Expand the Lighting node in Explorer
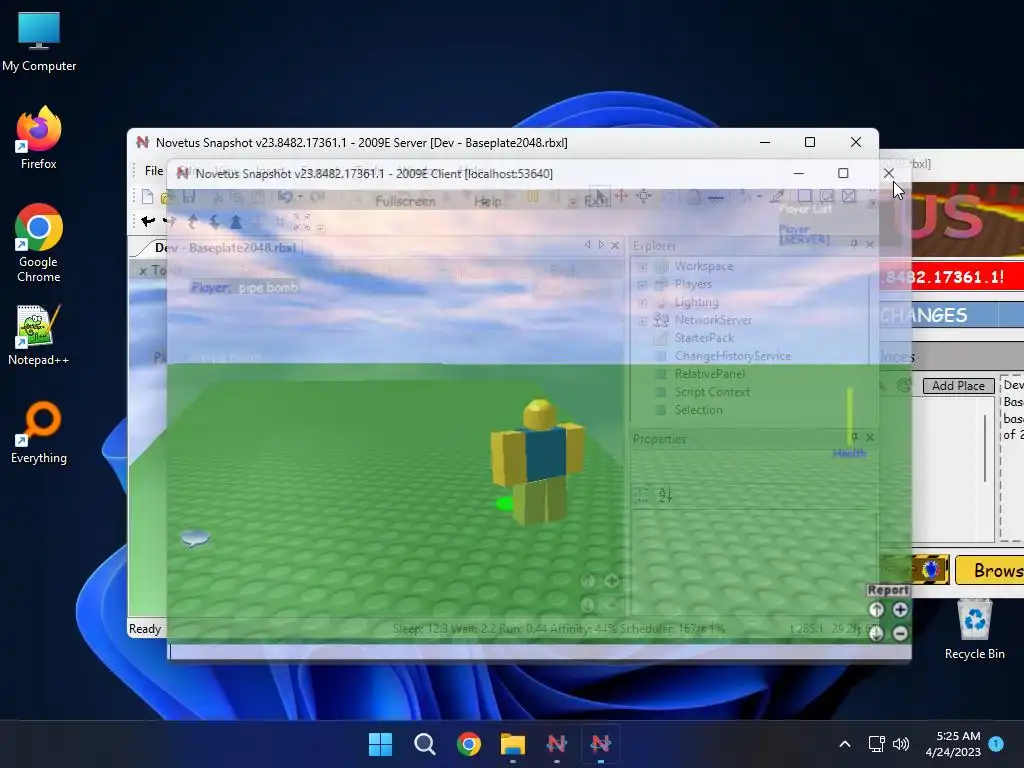 (x=643, y=302)
